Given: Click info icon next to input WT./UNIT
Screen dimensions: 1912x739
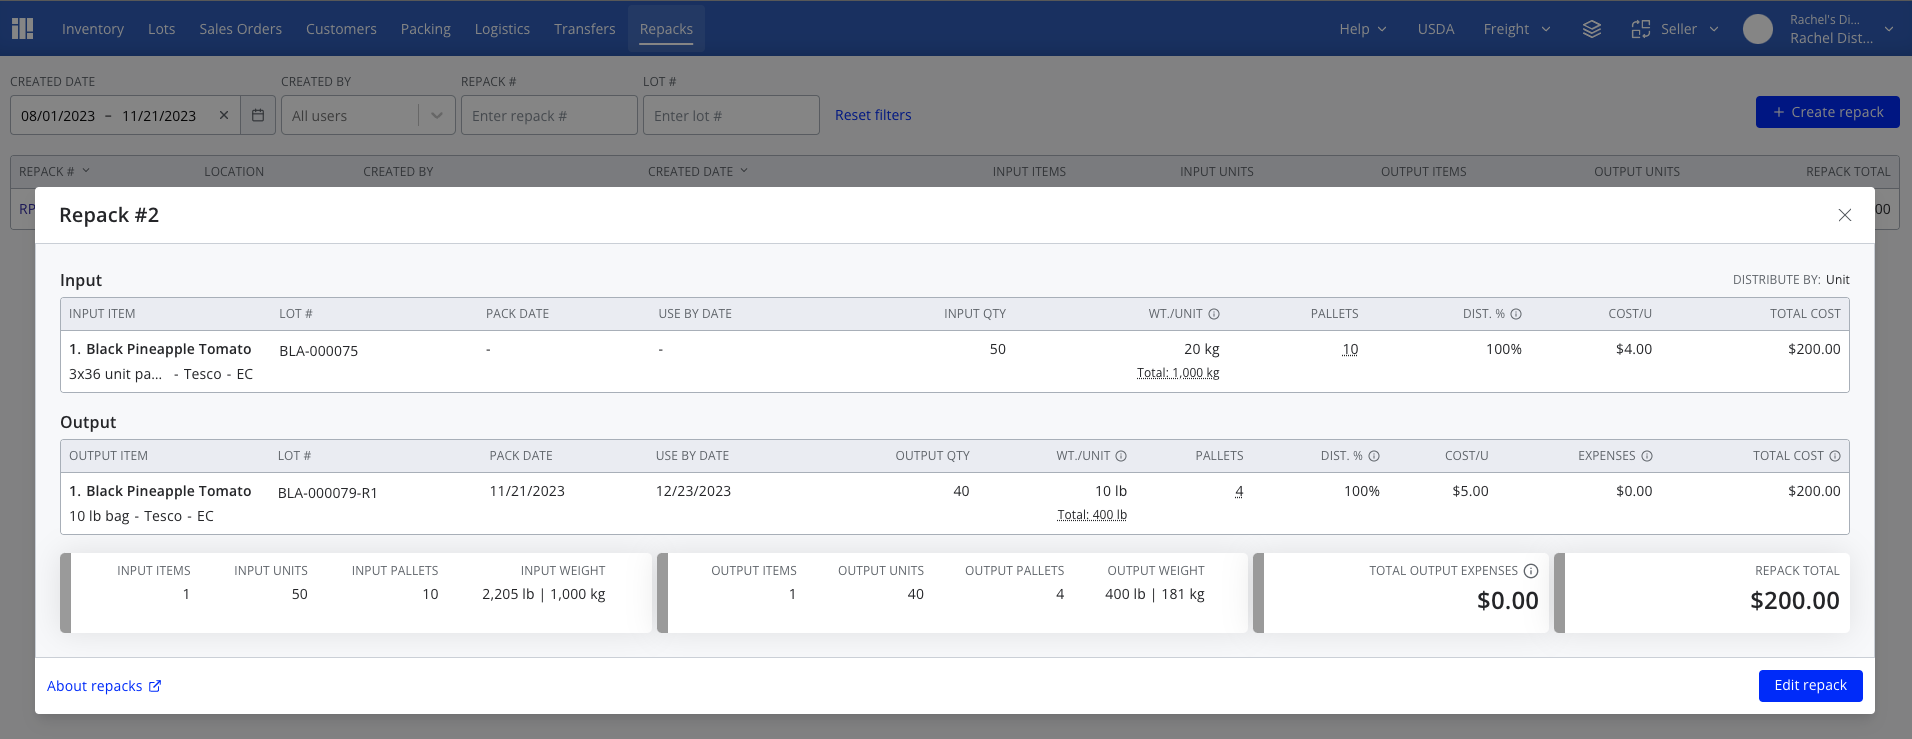Looking at the screenshot, I should tap(1214, 314).
